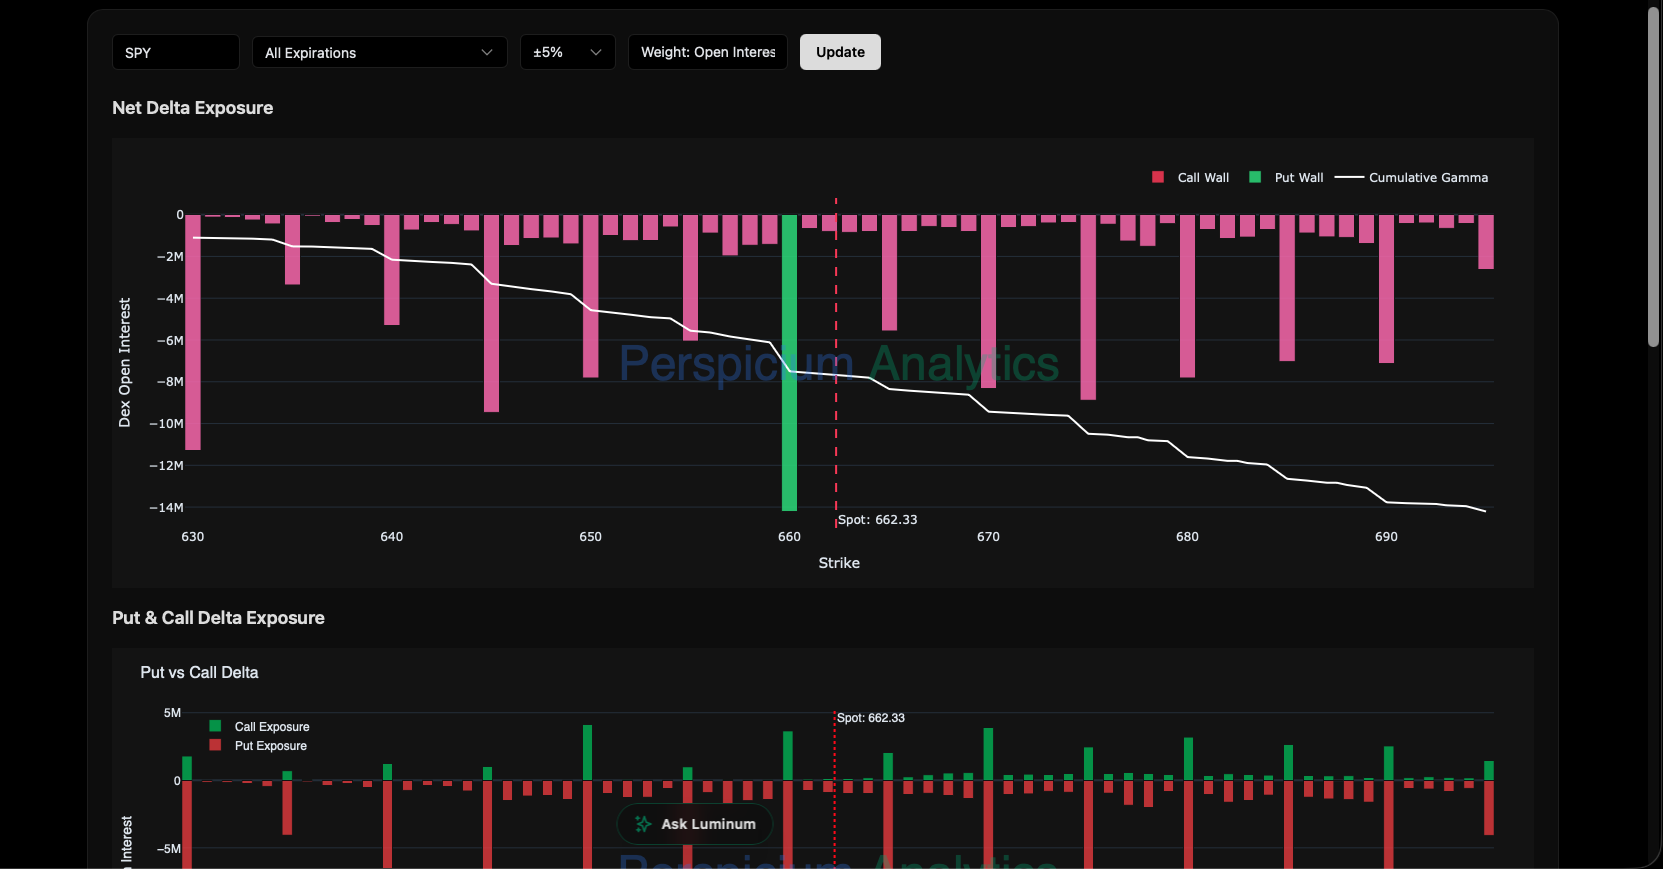Open the Weight: Open Interest selector
This screenshot has width=1663, height=869.
click(707, 53)
